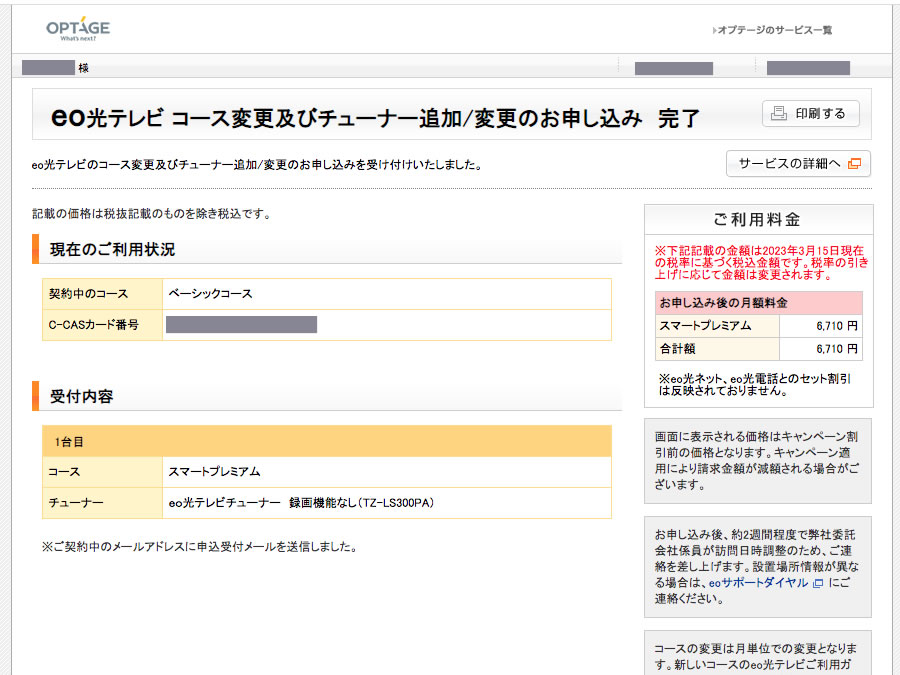The width and height of the screenshot is (900, 675).
Task: Click application accepted confirmation sentence
Action: coord(257,165)
